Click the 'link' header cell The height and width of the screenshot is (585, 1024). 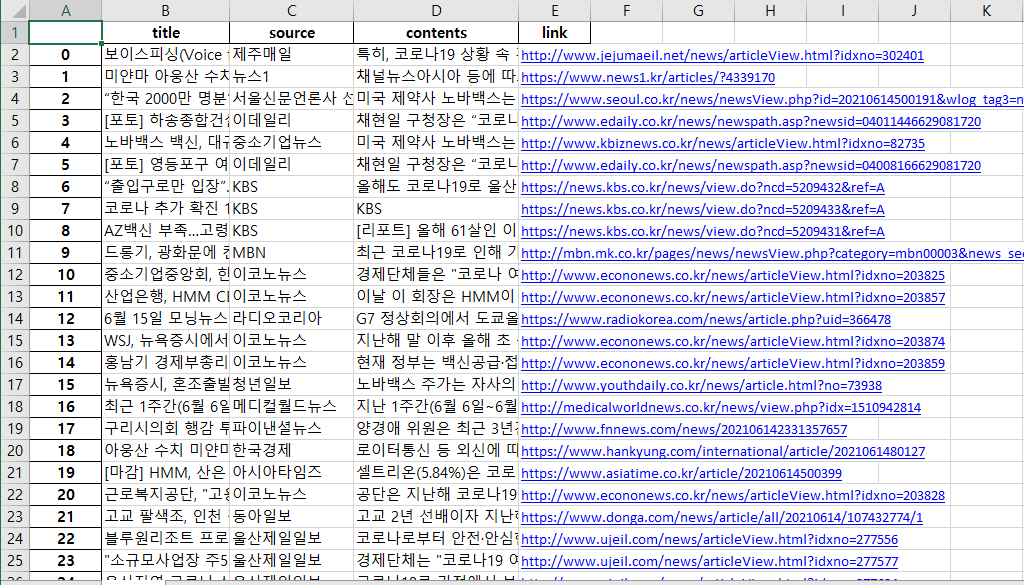554,33
